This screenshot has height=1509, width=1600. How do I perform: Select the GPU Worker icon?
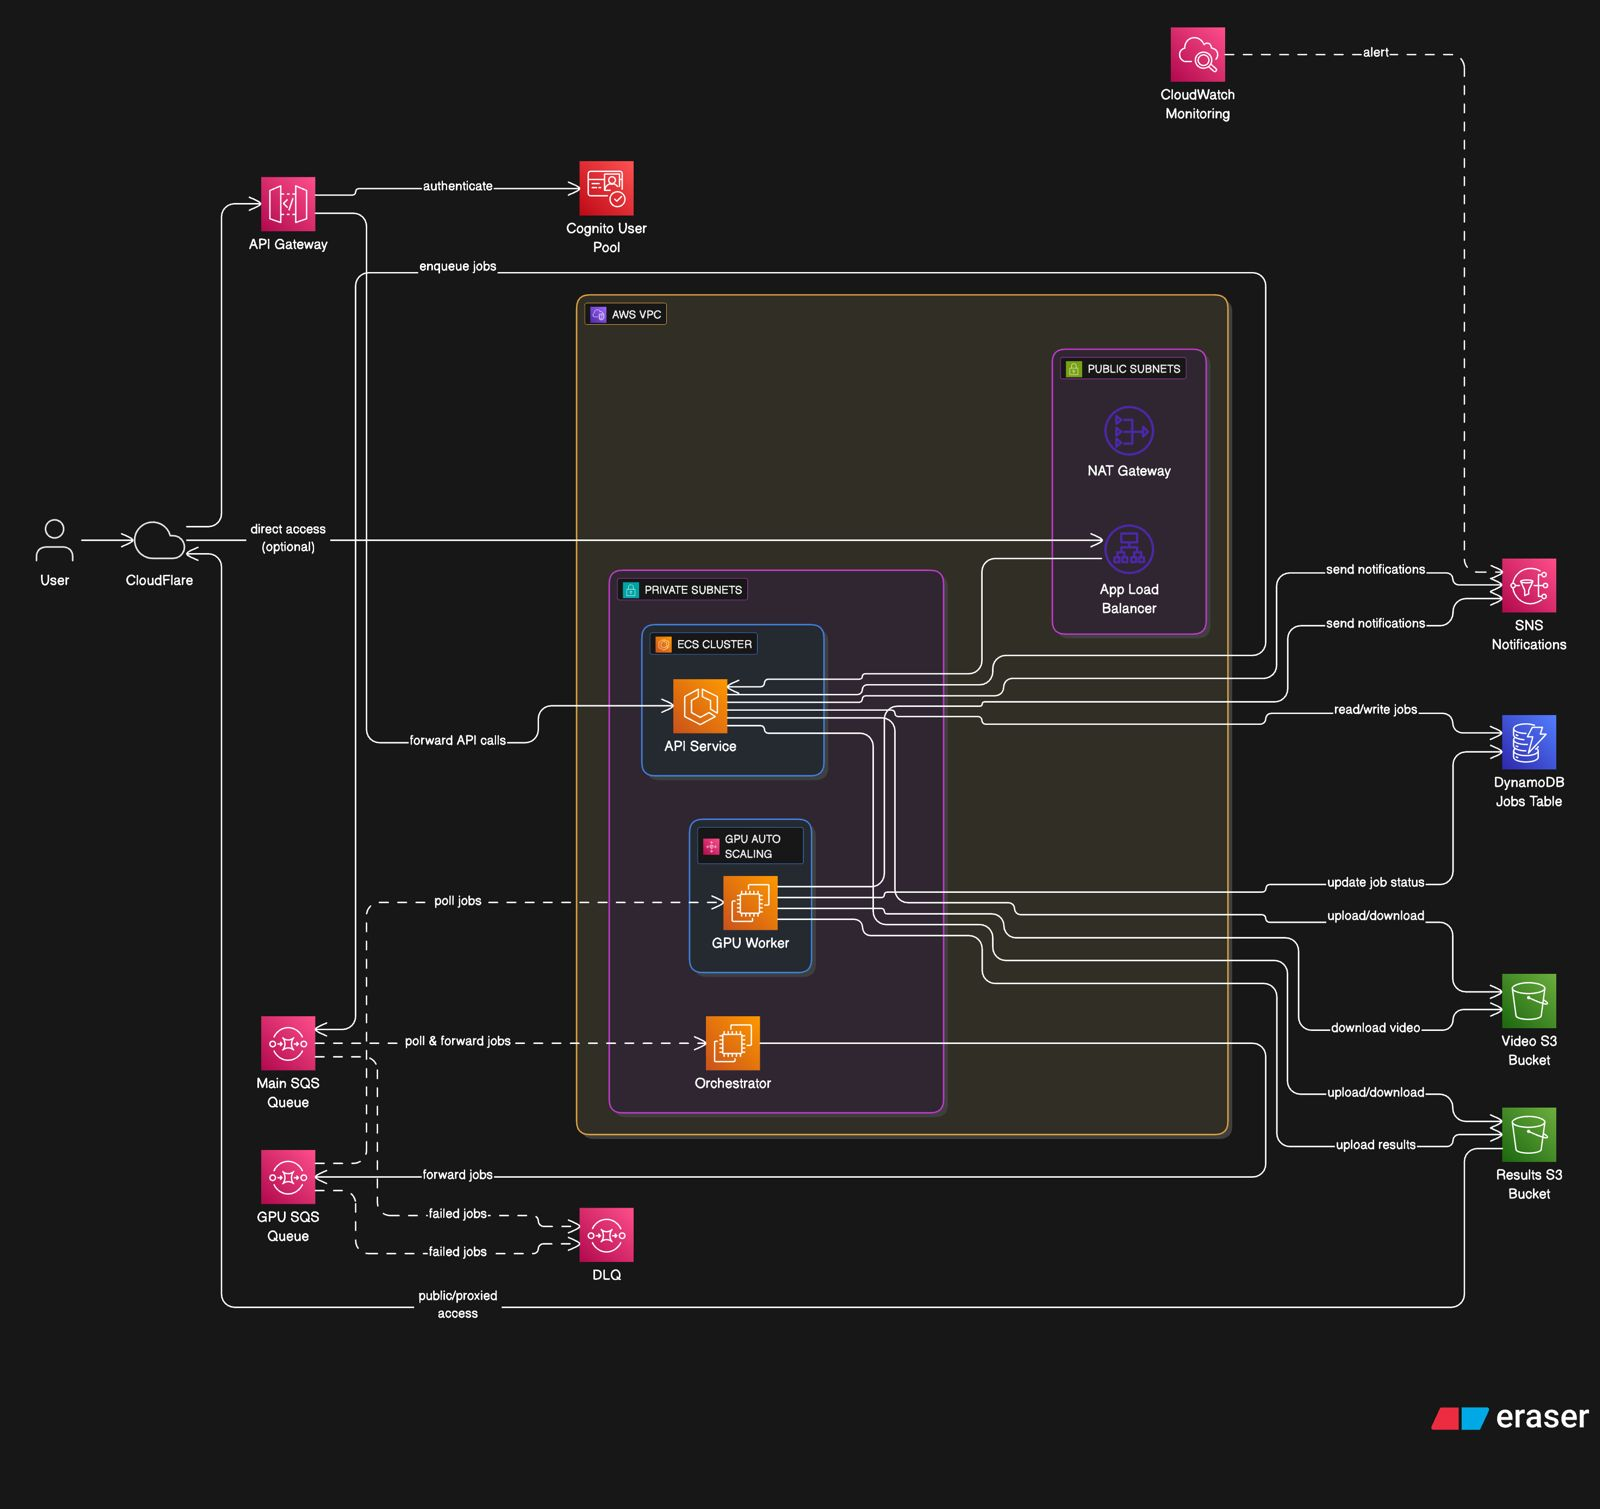(750, 903)
